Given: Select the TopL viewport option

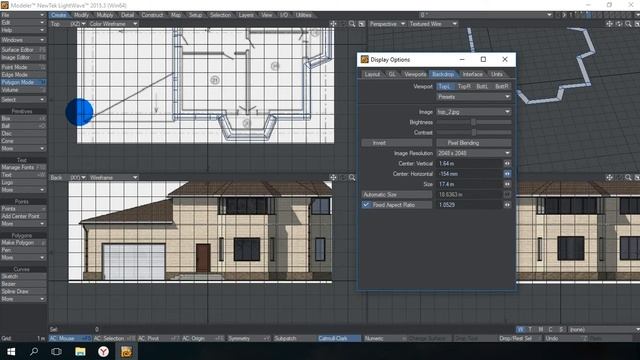Looking at the screenshot, I should tap(444, 86).
